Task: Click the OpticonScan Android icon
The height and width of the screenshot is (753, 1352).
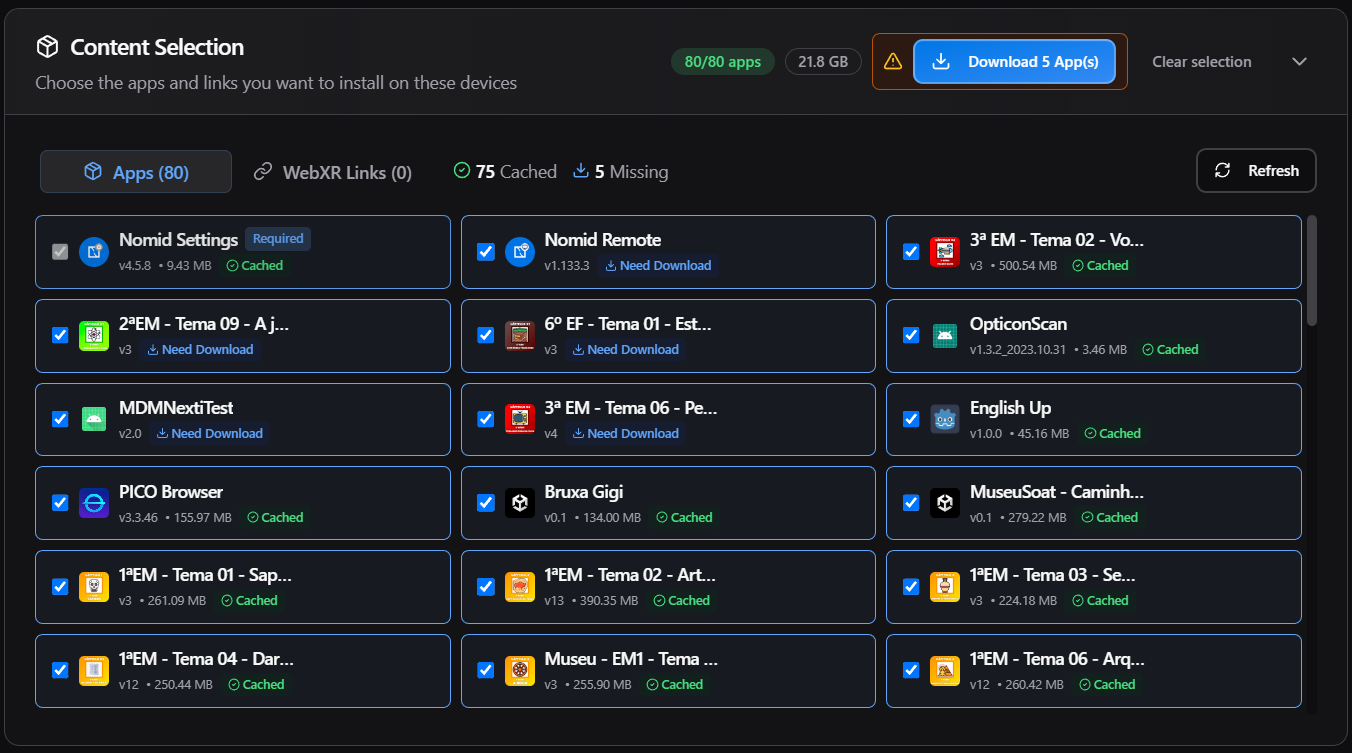Action: (945, 335)
